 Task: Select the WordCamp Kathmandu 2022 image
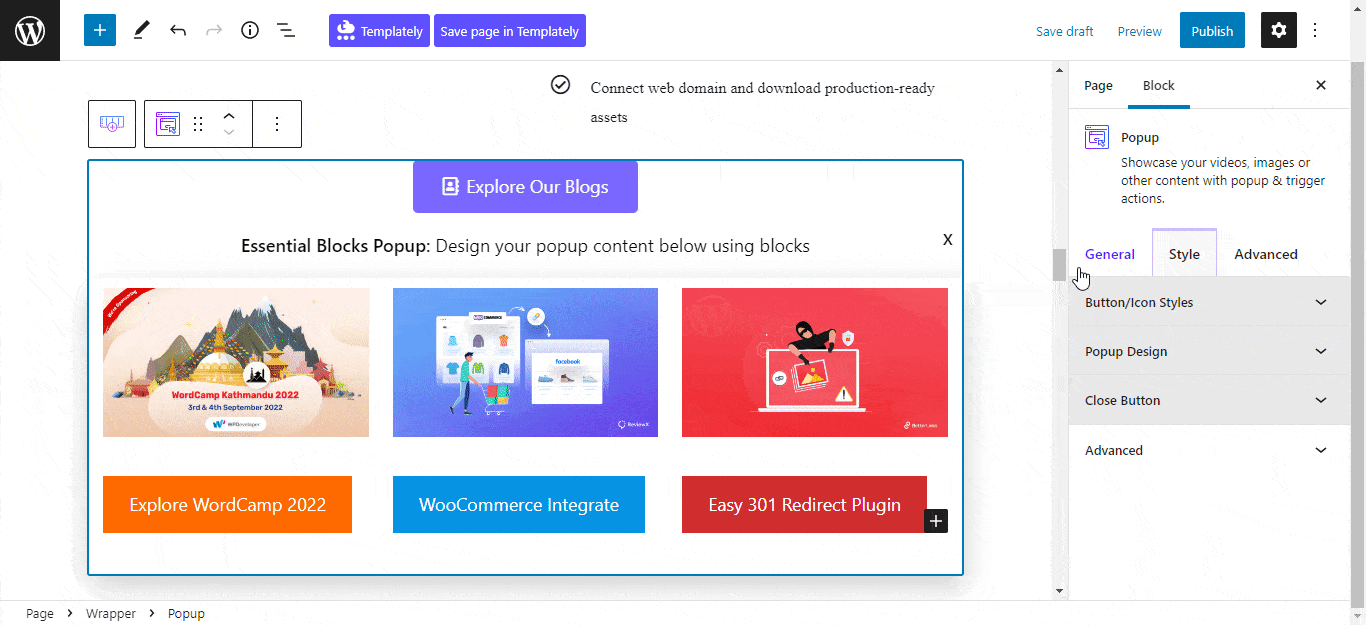click(x=236, y=362)
